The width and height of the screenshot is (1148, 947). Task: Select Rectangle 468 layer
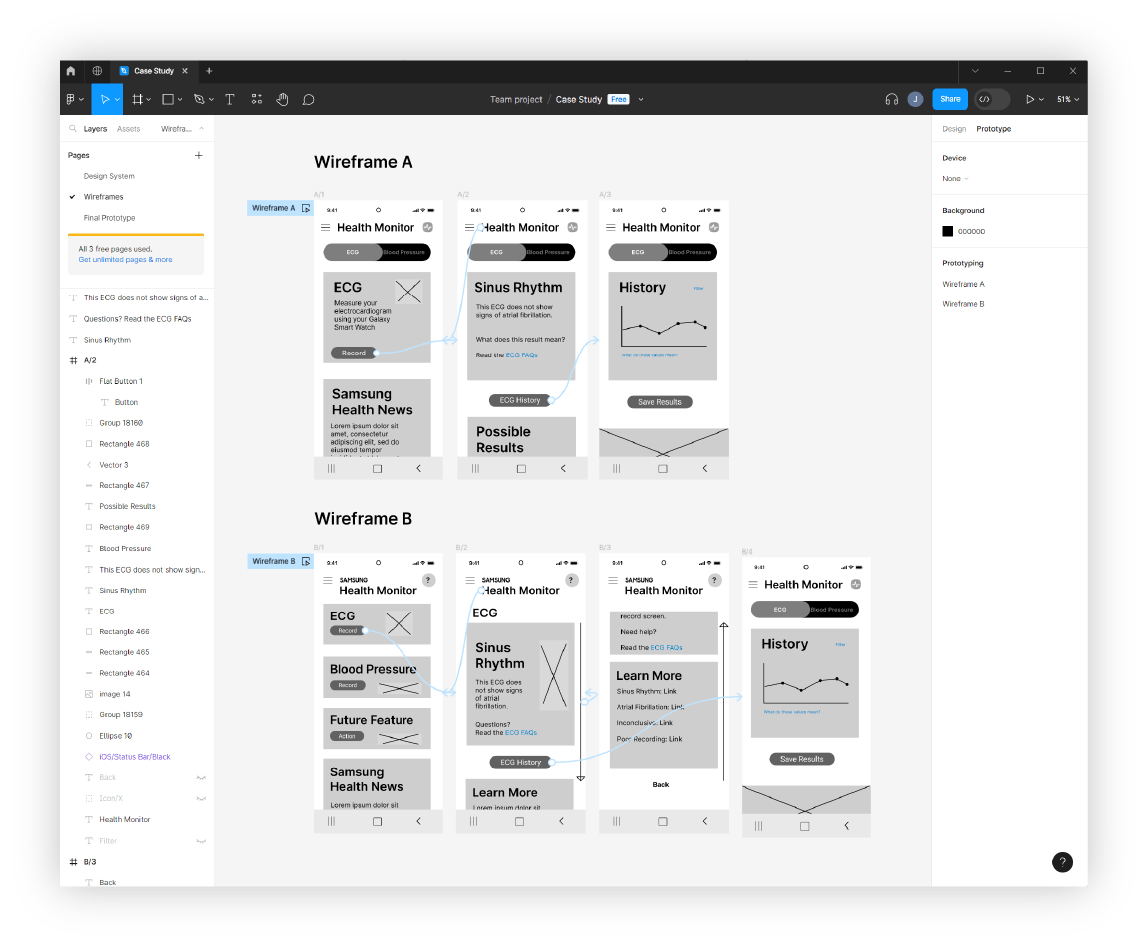pos(124,444)
